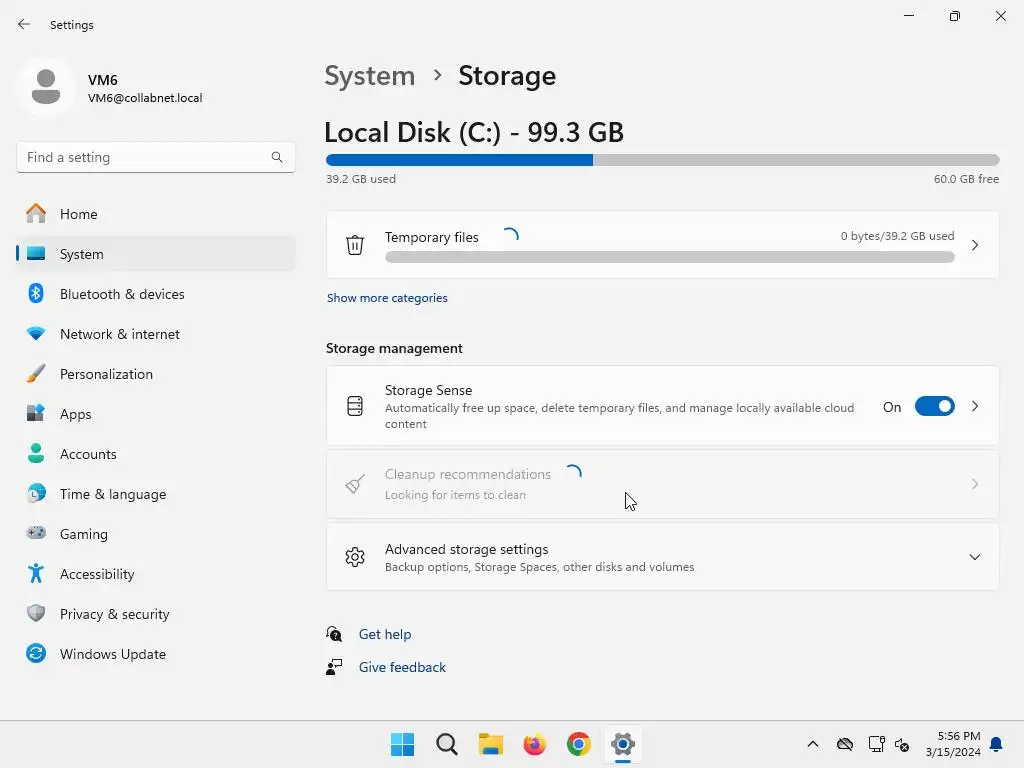The image size is (1024, 768).
Task: Open the Personalization settings page
Action: 106,374
